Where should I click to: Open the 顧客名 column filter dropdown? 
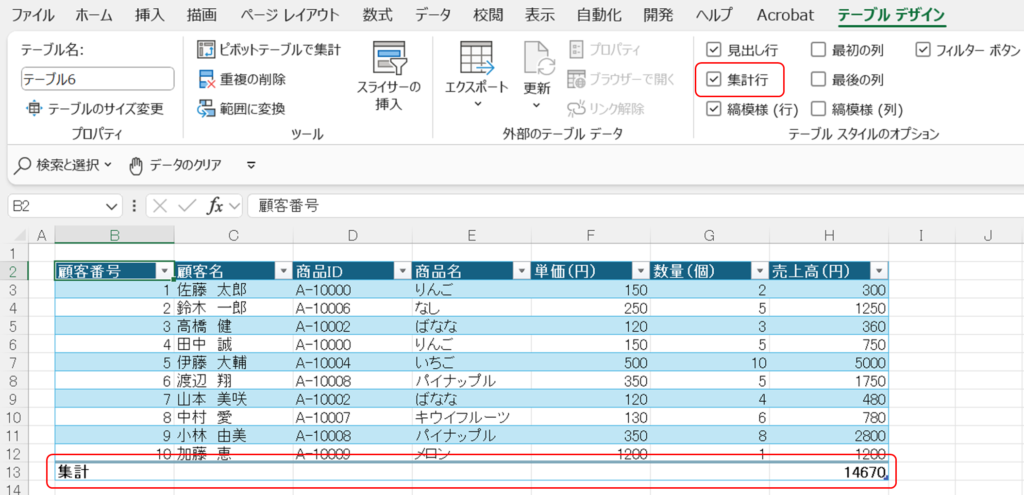pos(282,271)
